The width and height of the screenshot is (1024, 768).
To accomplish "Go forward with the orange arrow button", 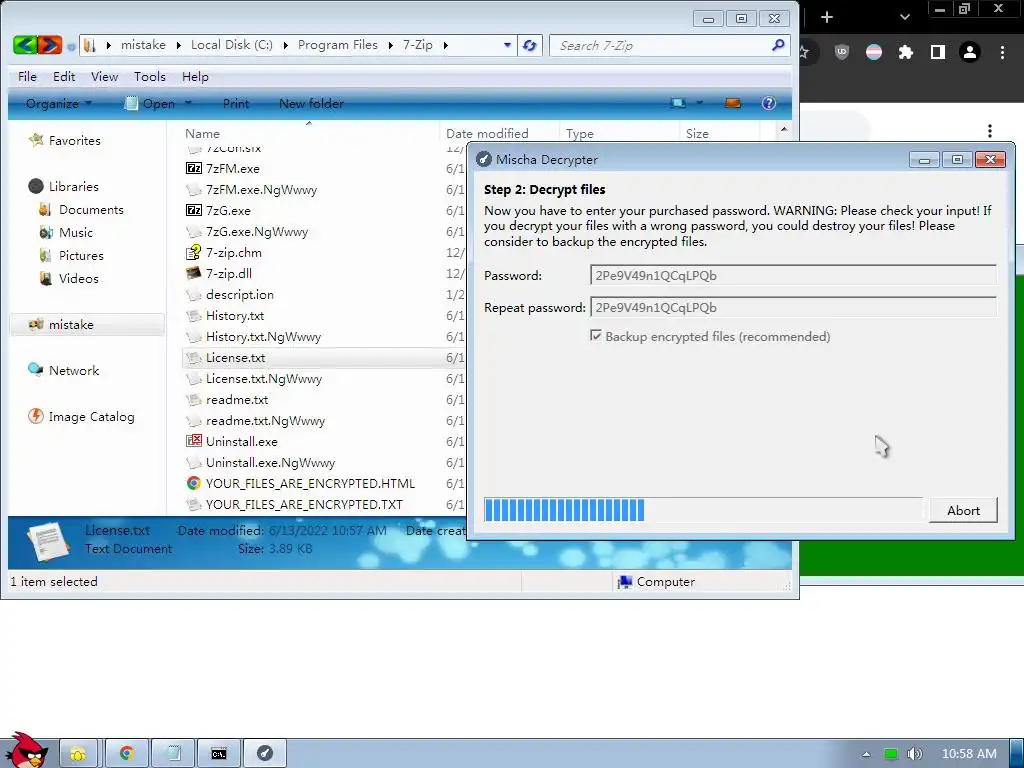I will pos(50,45).
